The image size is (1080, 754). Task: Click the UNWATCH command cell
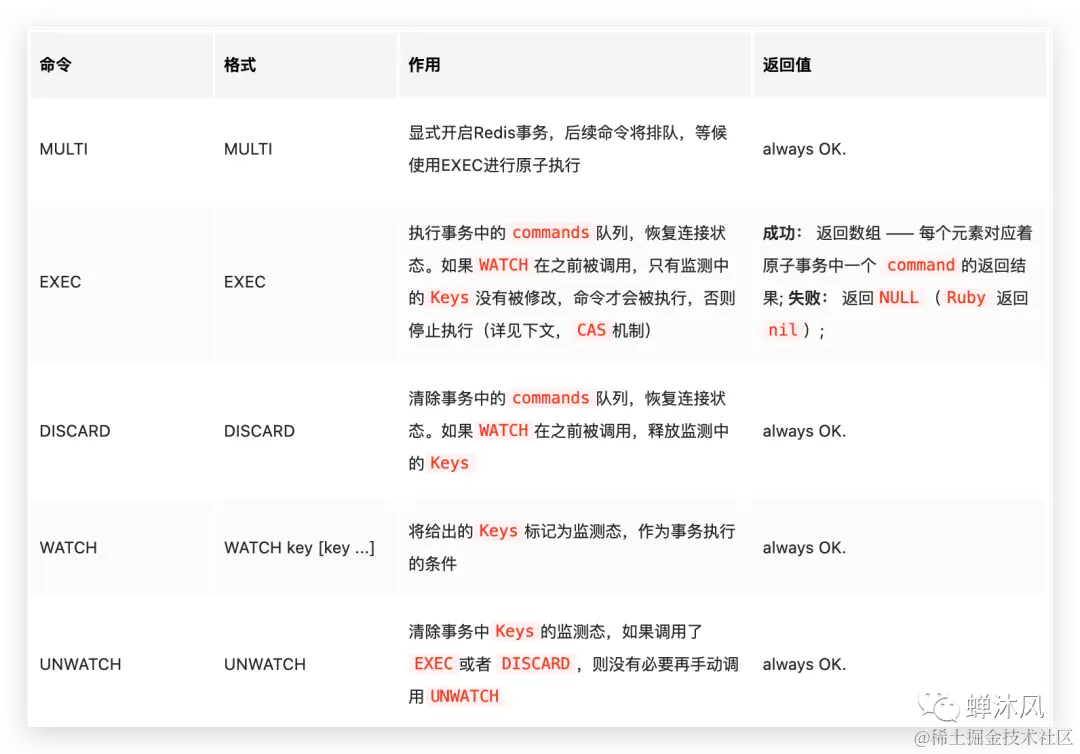(x=80, y=663)
